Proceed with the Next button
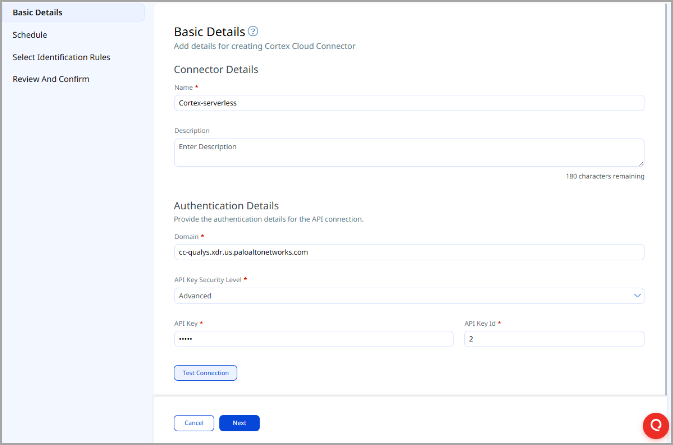This screenshot has height=445, width=673. tap(239, 423)
